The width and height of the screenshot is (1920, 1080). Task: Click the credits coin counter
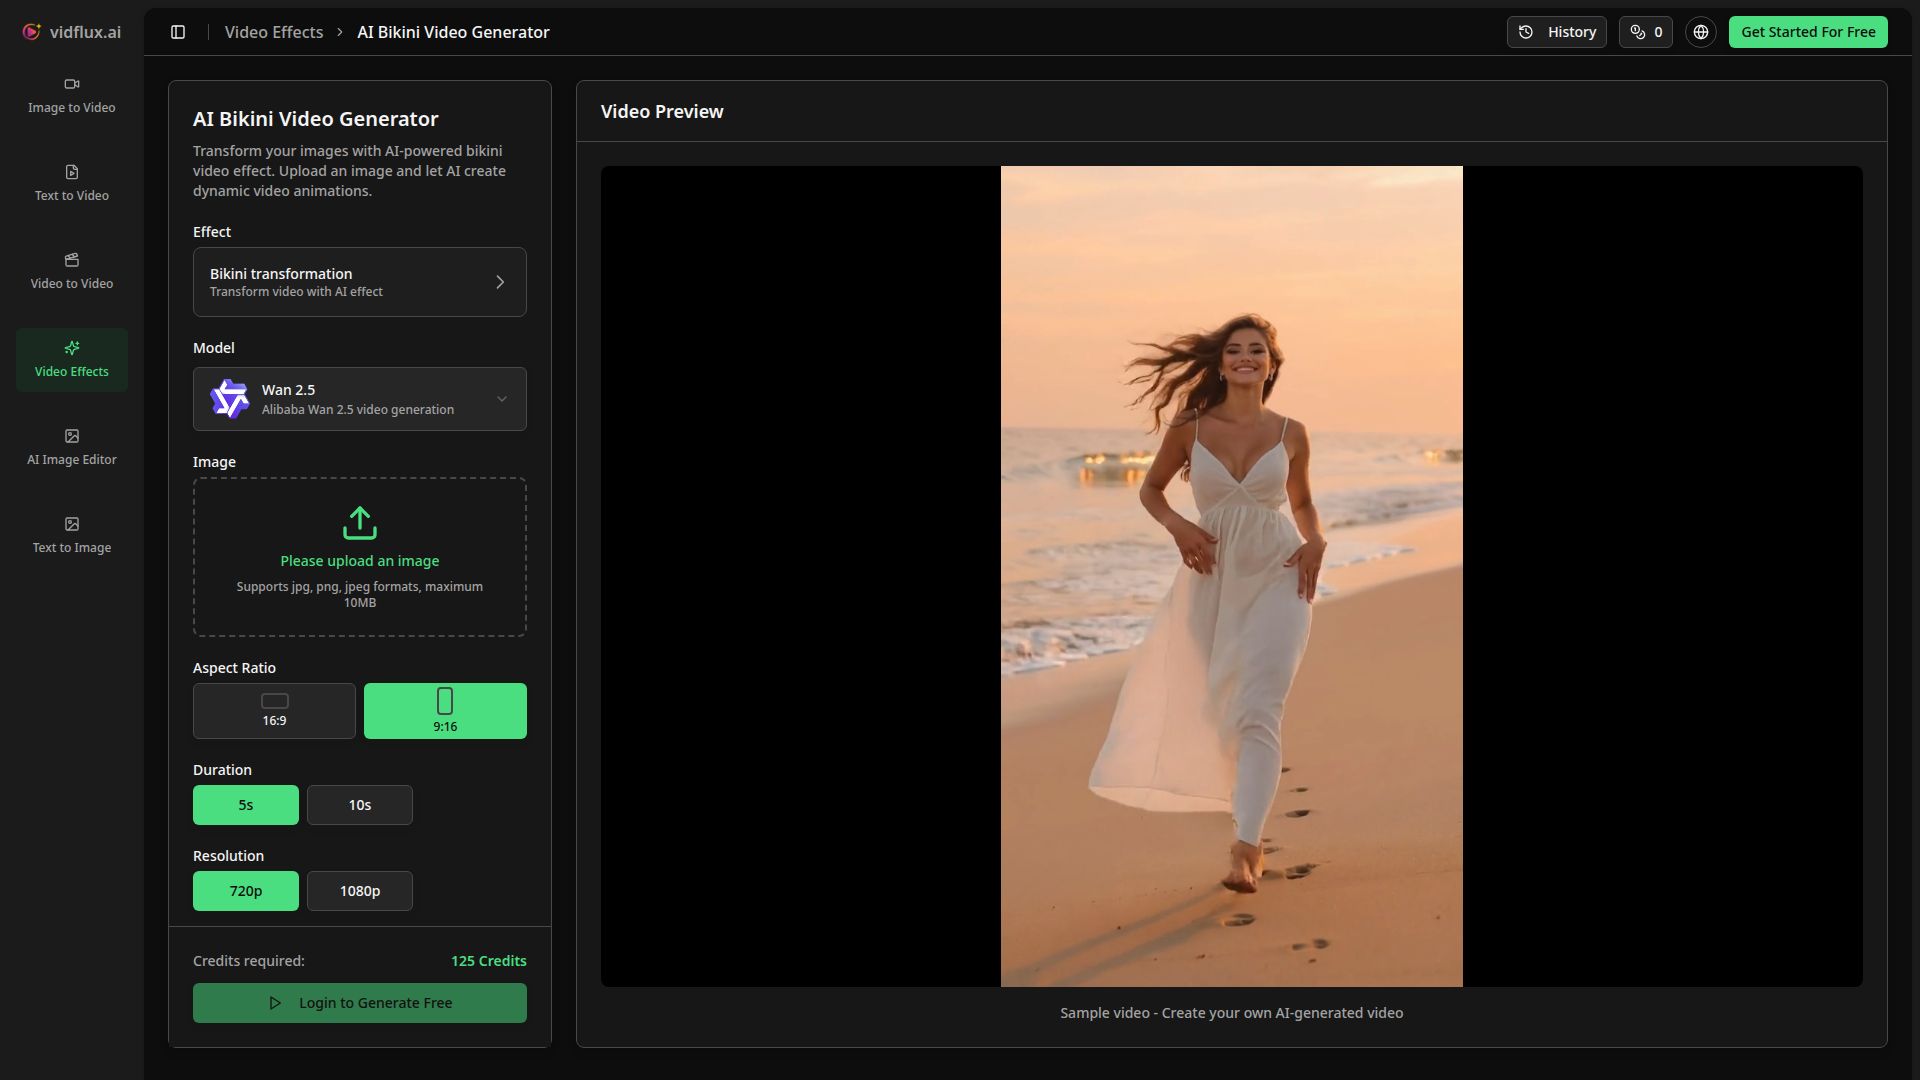[1645, 32]
